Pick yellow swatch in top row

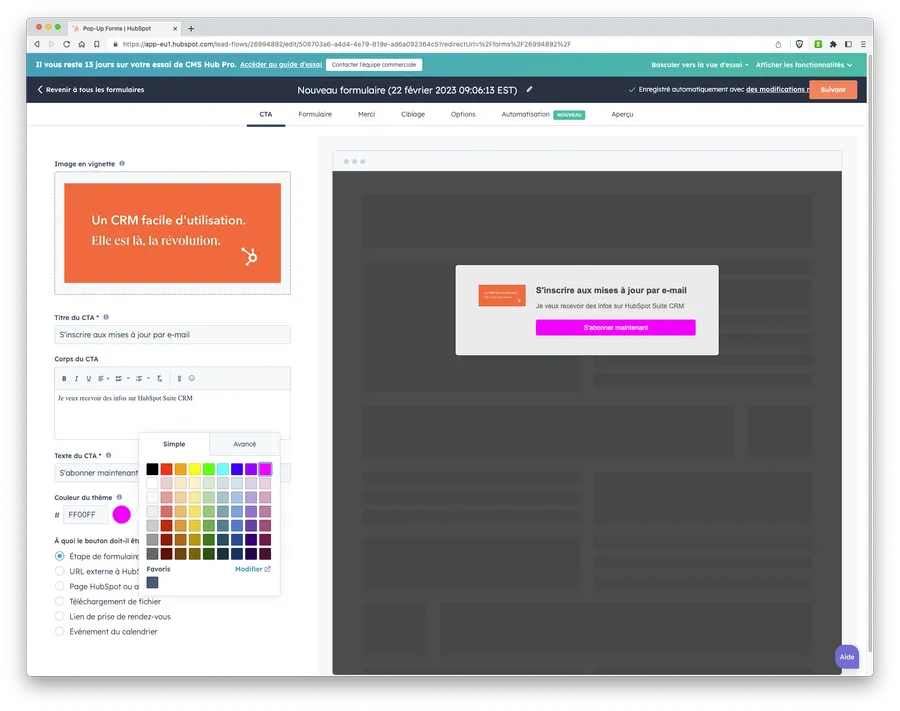coord(195,469)
